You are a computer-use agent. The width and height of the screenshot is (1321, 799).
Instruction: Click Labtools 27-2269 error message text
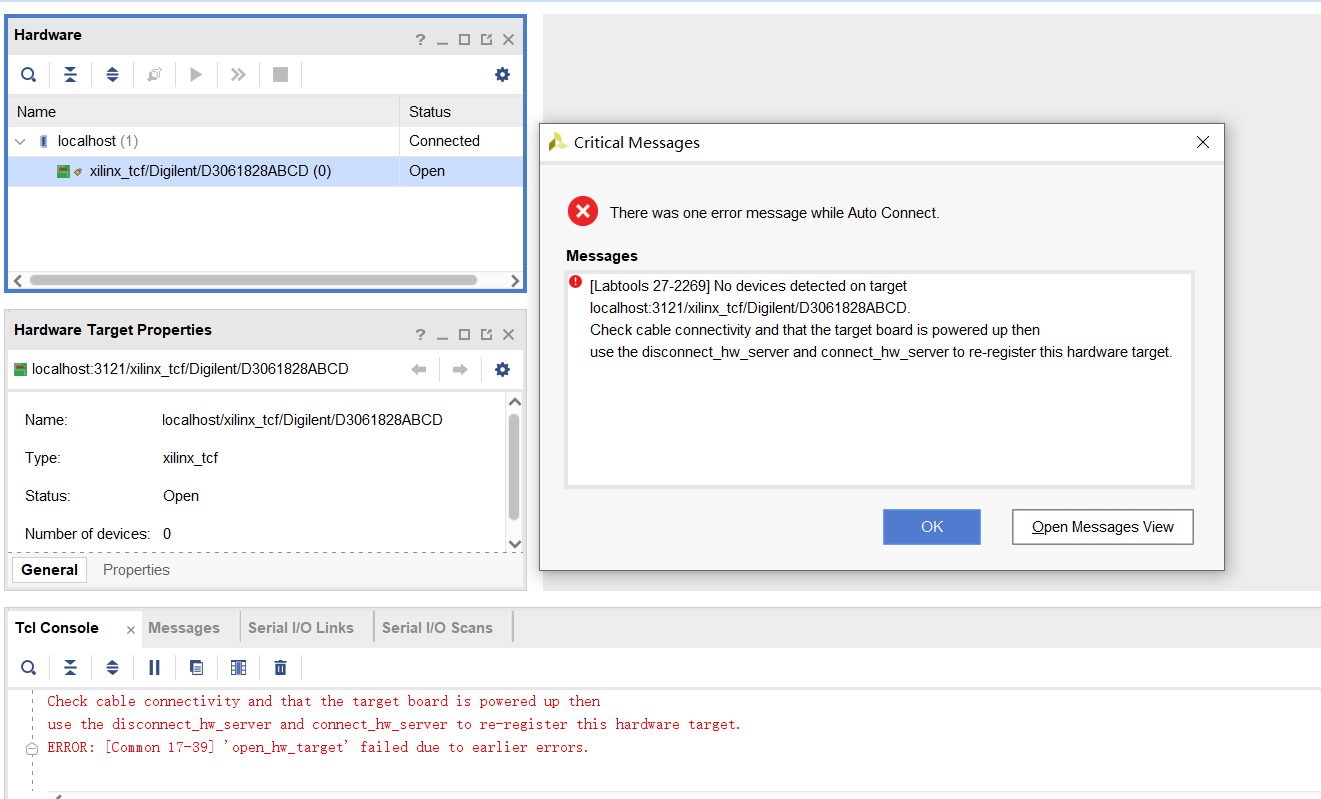[880, 319]
